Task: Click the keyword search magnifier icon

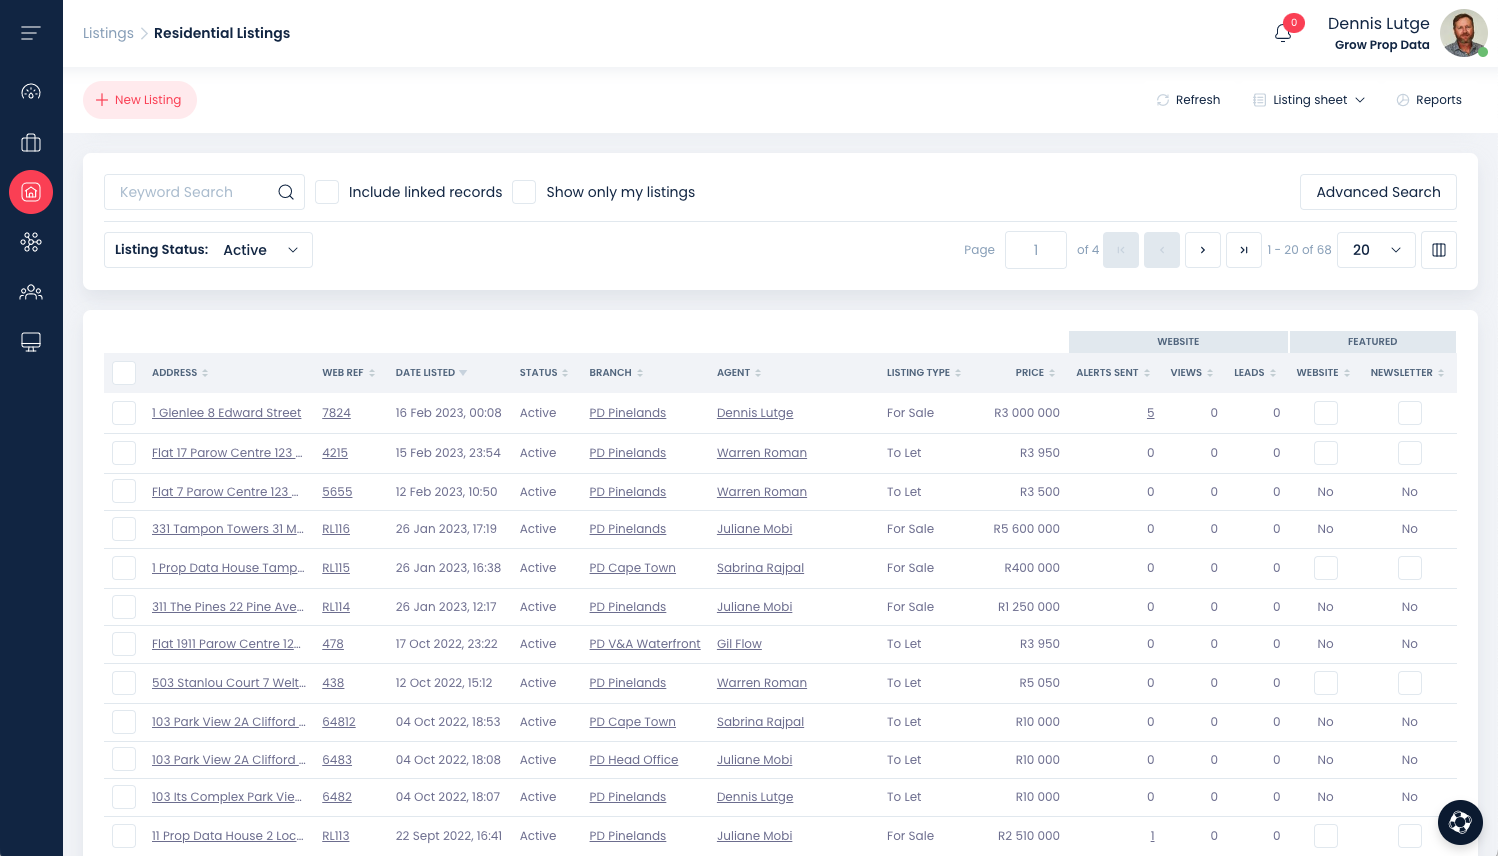Action: click(x=286, y=192)
